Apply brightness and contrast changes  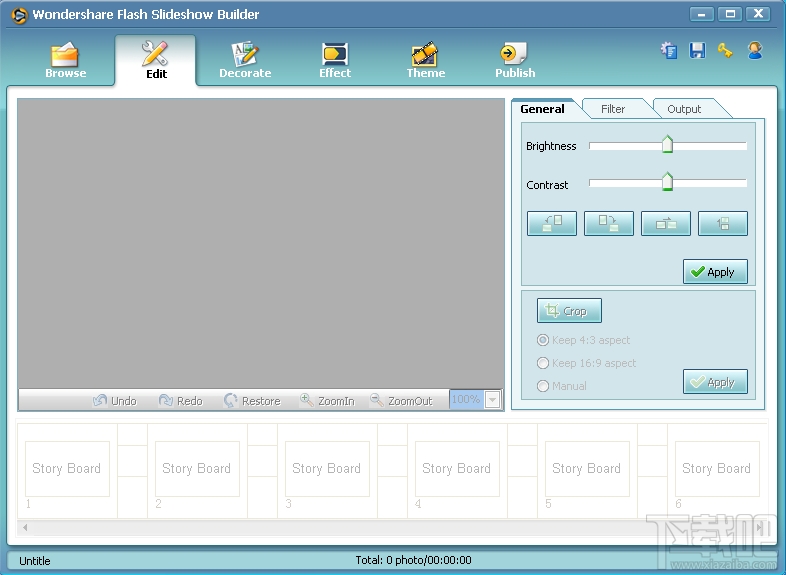715,272
